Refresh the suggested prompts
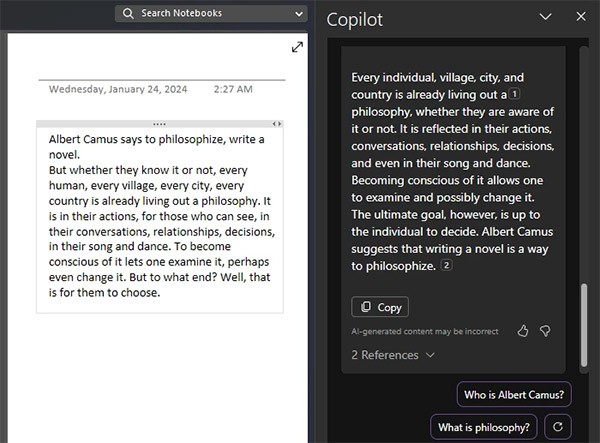600x443 pixels. click(559, 427)
